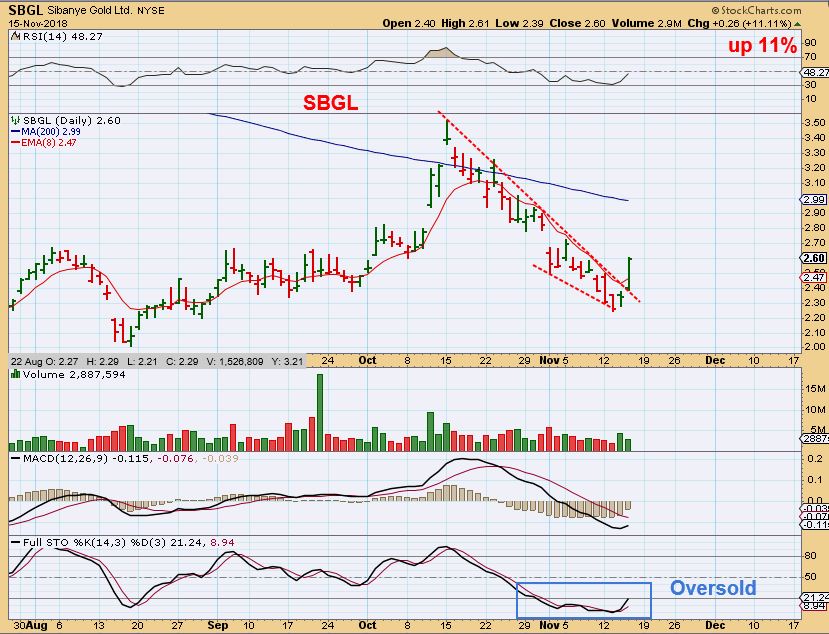
Task: Click the 'Volume 2.9M' header value
Action: coord(647,23)
